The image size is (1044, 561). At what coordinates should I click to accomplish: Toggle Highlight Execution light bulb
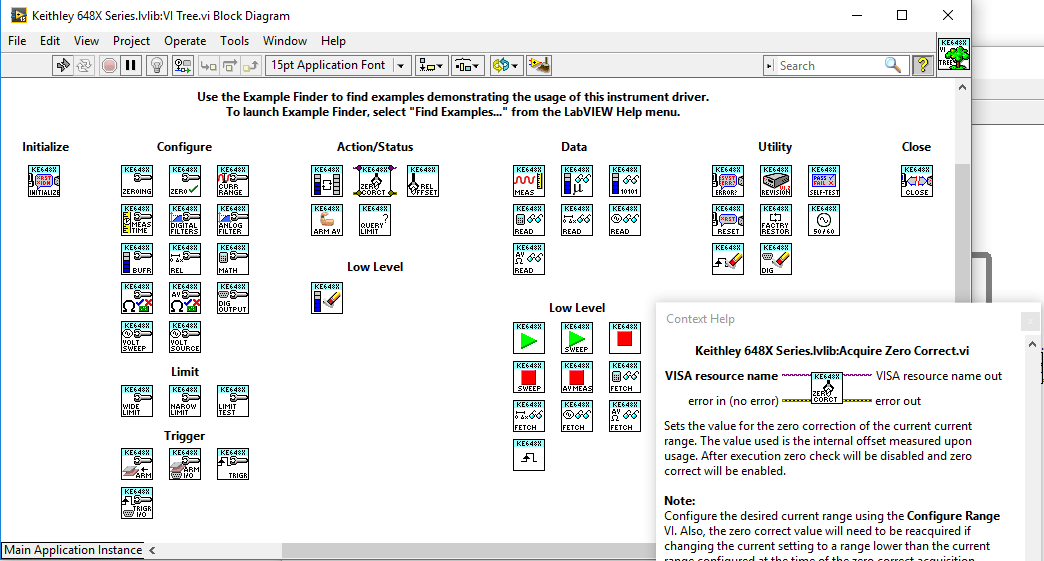pyautogui.click(x=156, y=65)
